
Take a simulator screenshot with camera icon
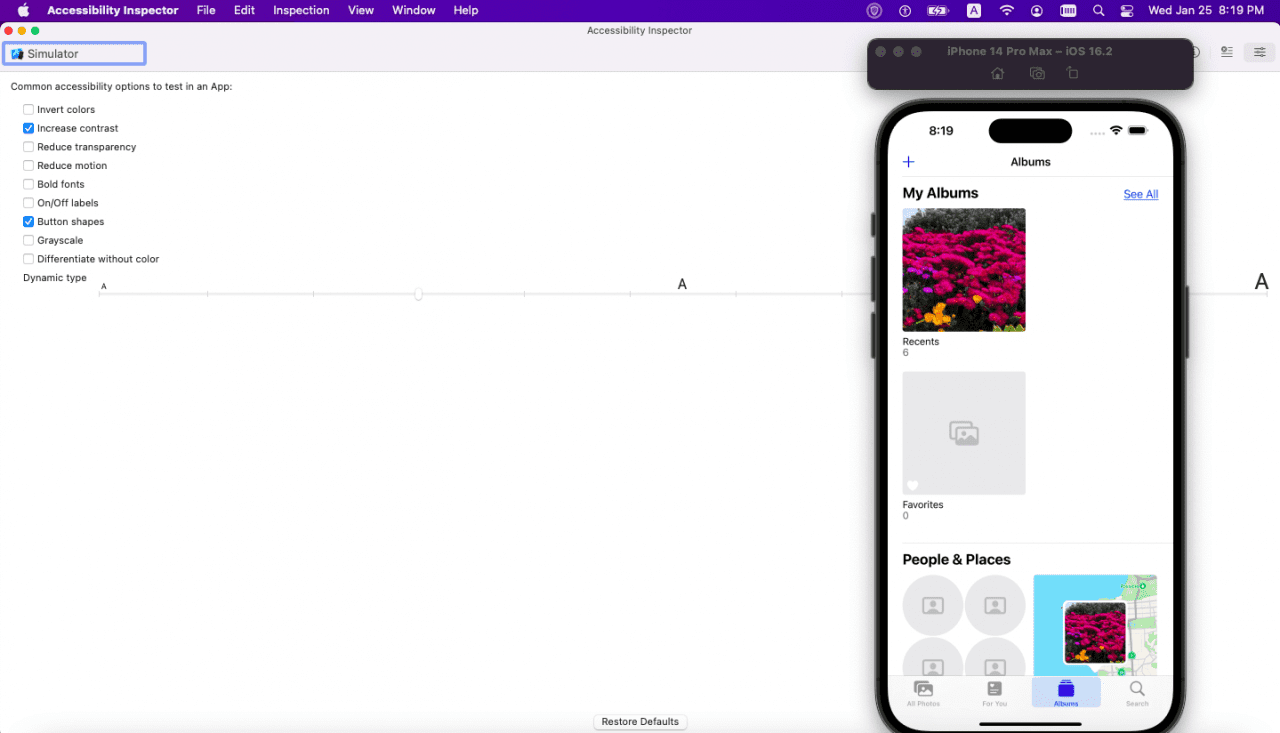1037,73
